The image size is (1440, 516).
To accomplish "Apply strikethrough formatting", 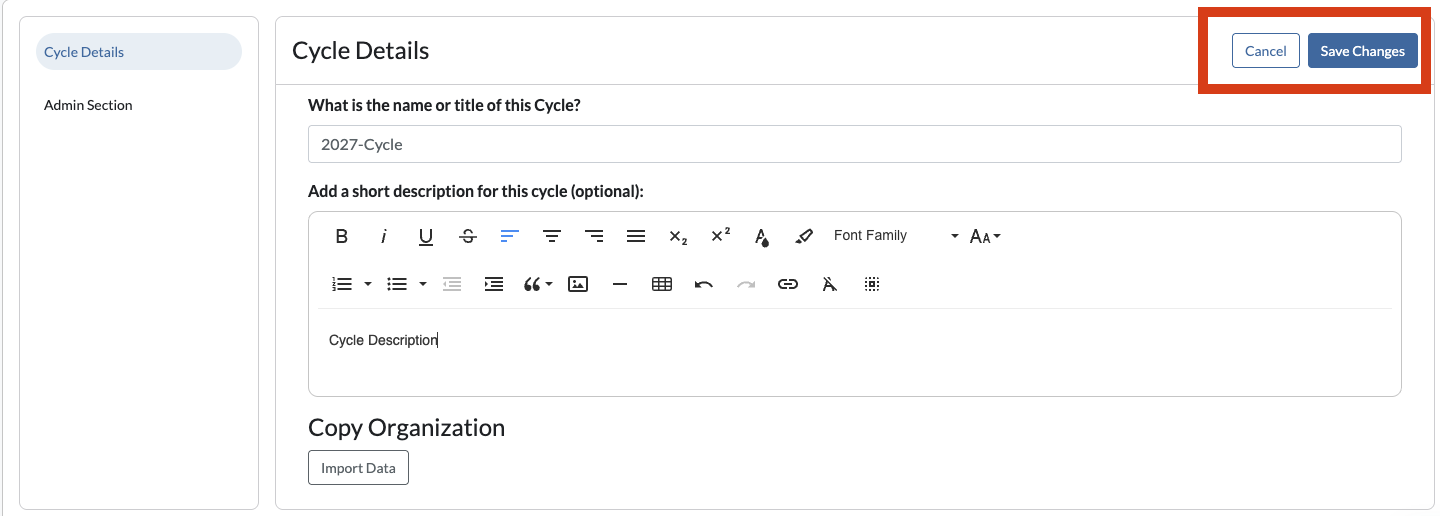I will 468,236.
